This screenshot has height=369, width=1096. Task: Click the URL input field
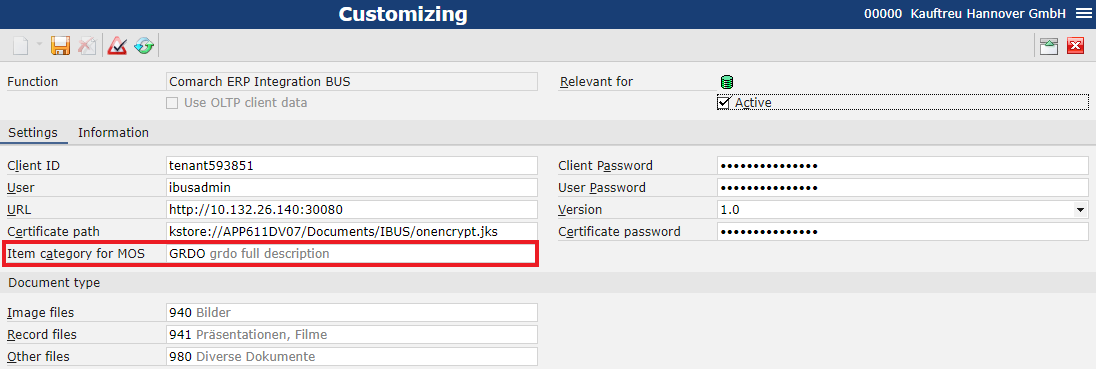[352, 209]
